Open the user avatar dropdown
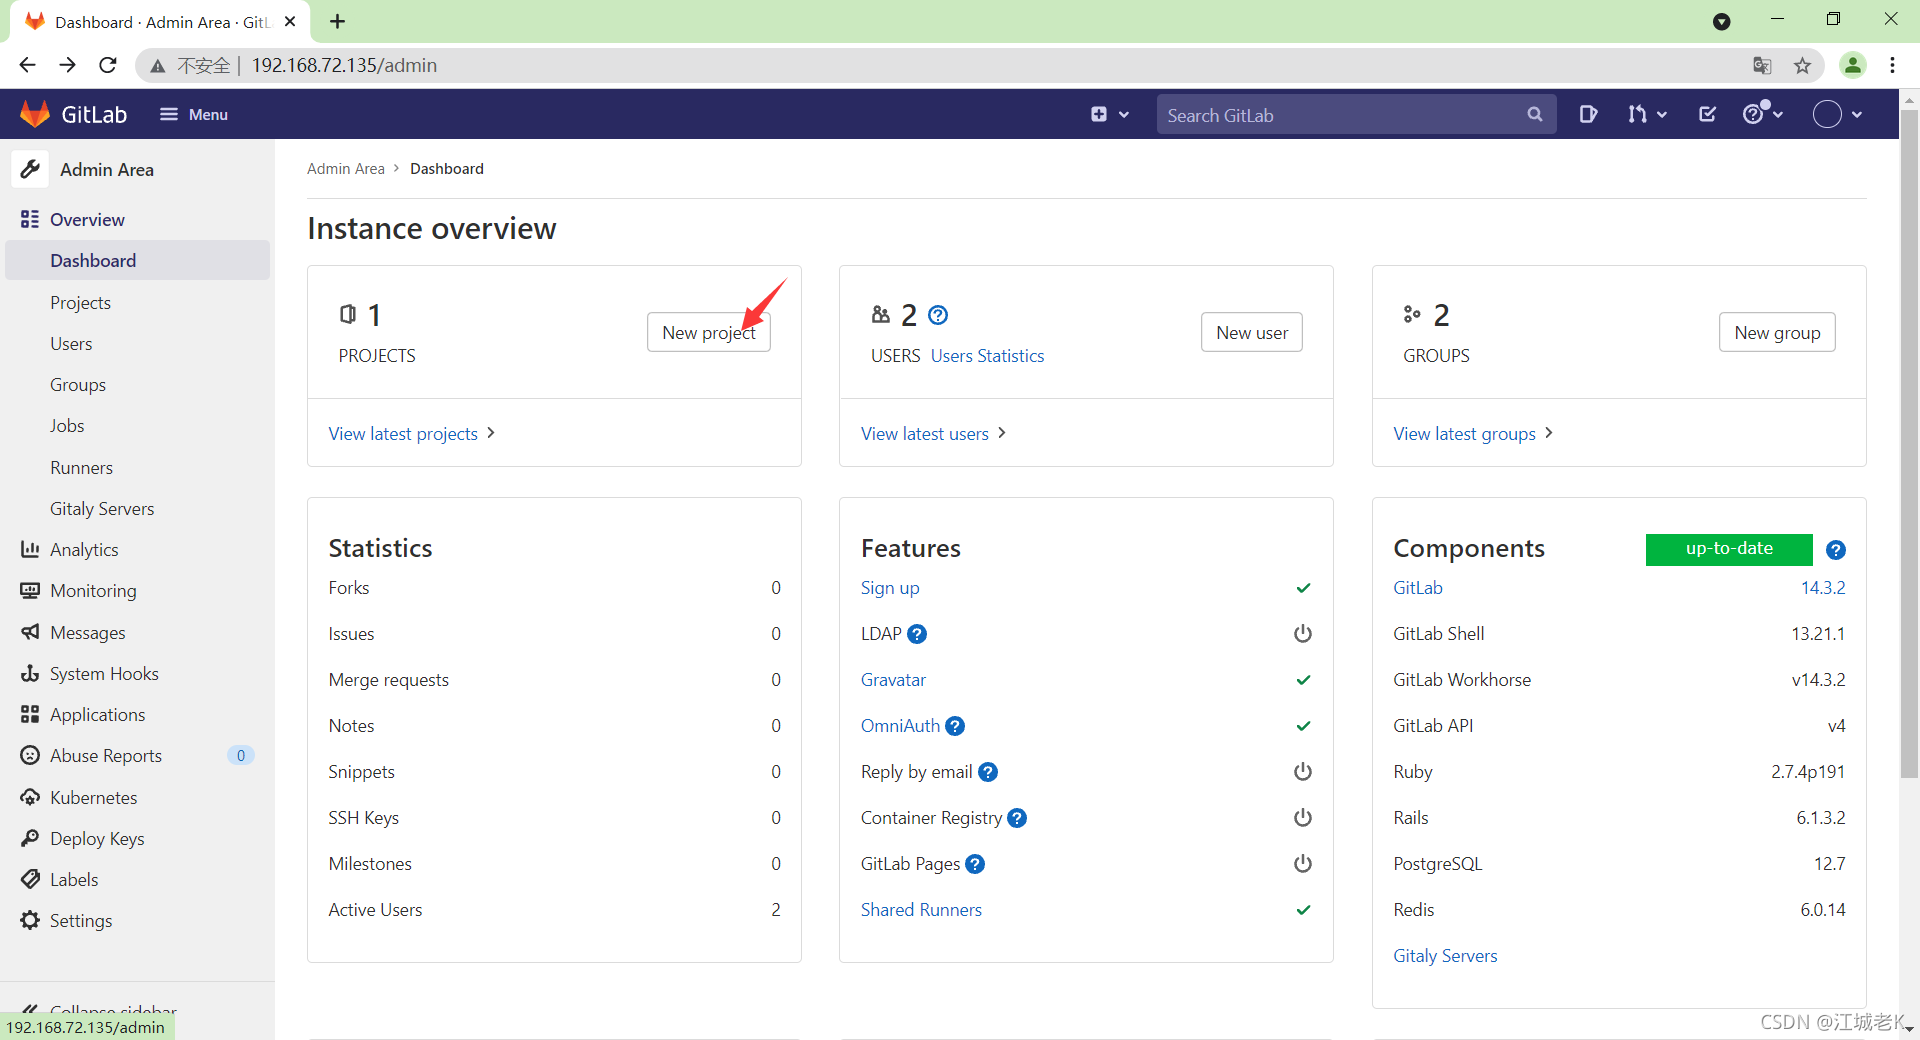The width and height of the screenshot is (1920, 1040). [x=1837, y=114]
